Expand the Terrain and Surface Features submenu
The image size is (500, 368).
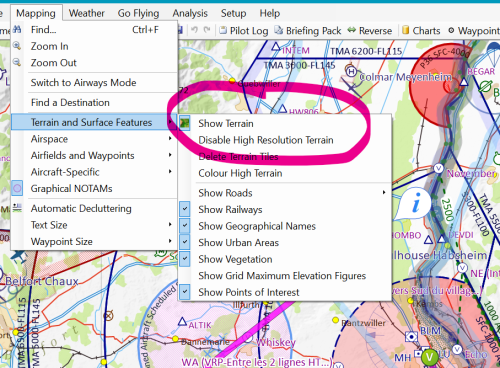(94, 122)
